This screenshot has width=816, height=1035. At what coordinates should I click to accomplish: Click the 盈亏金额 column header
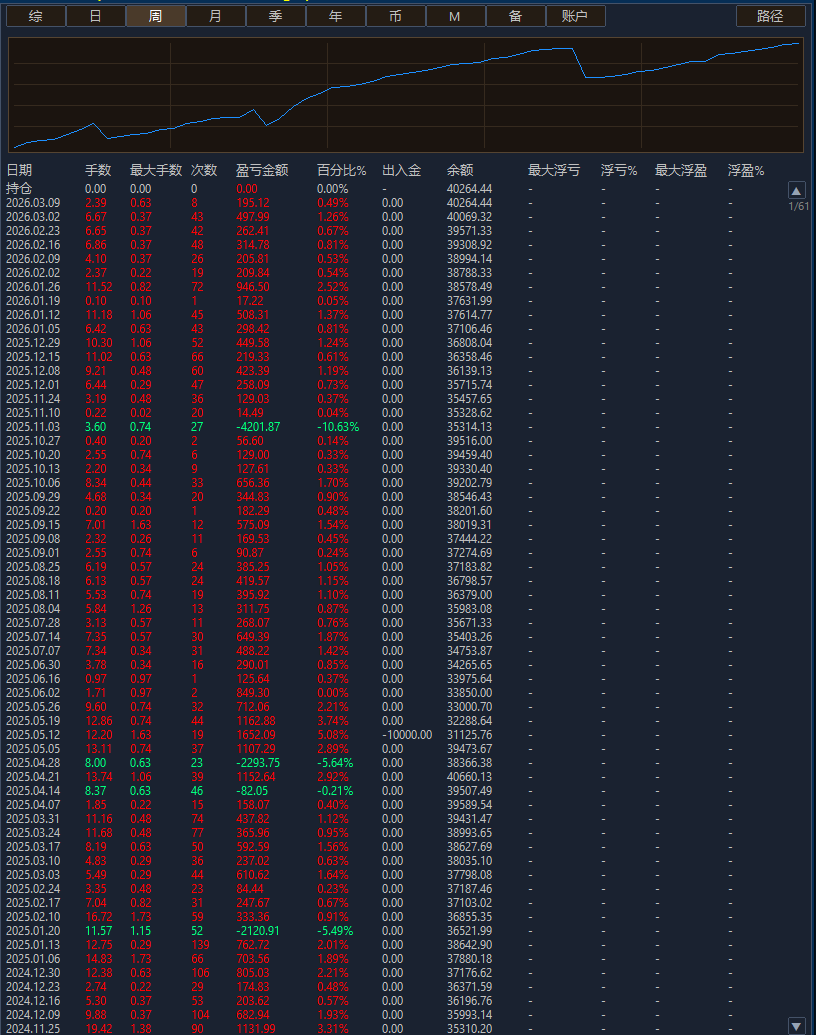tap(262, 171)
